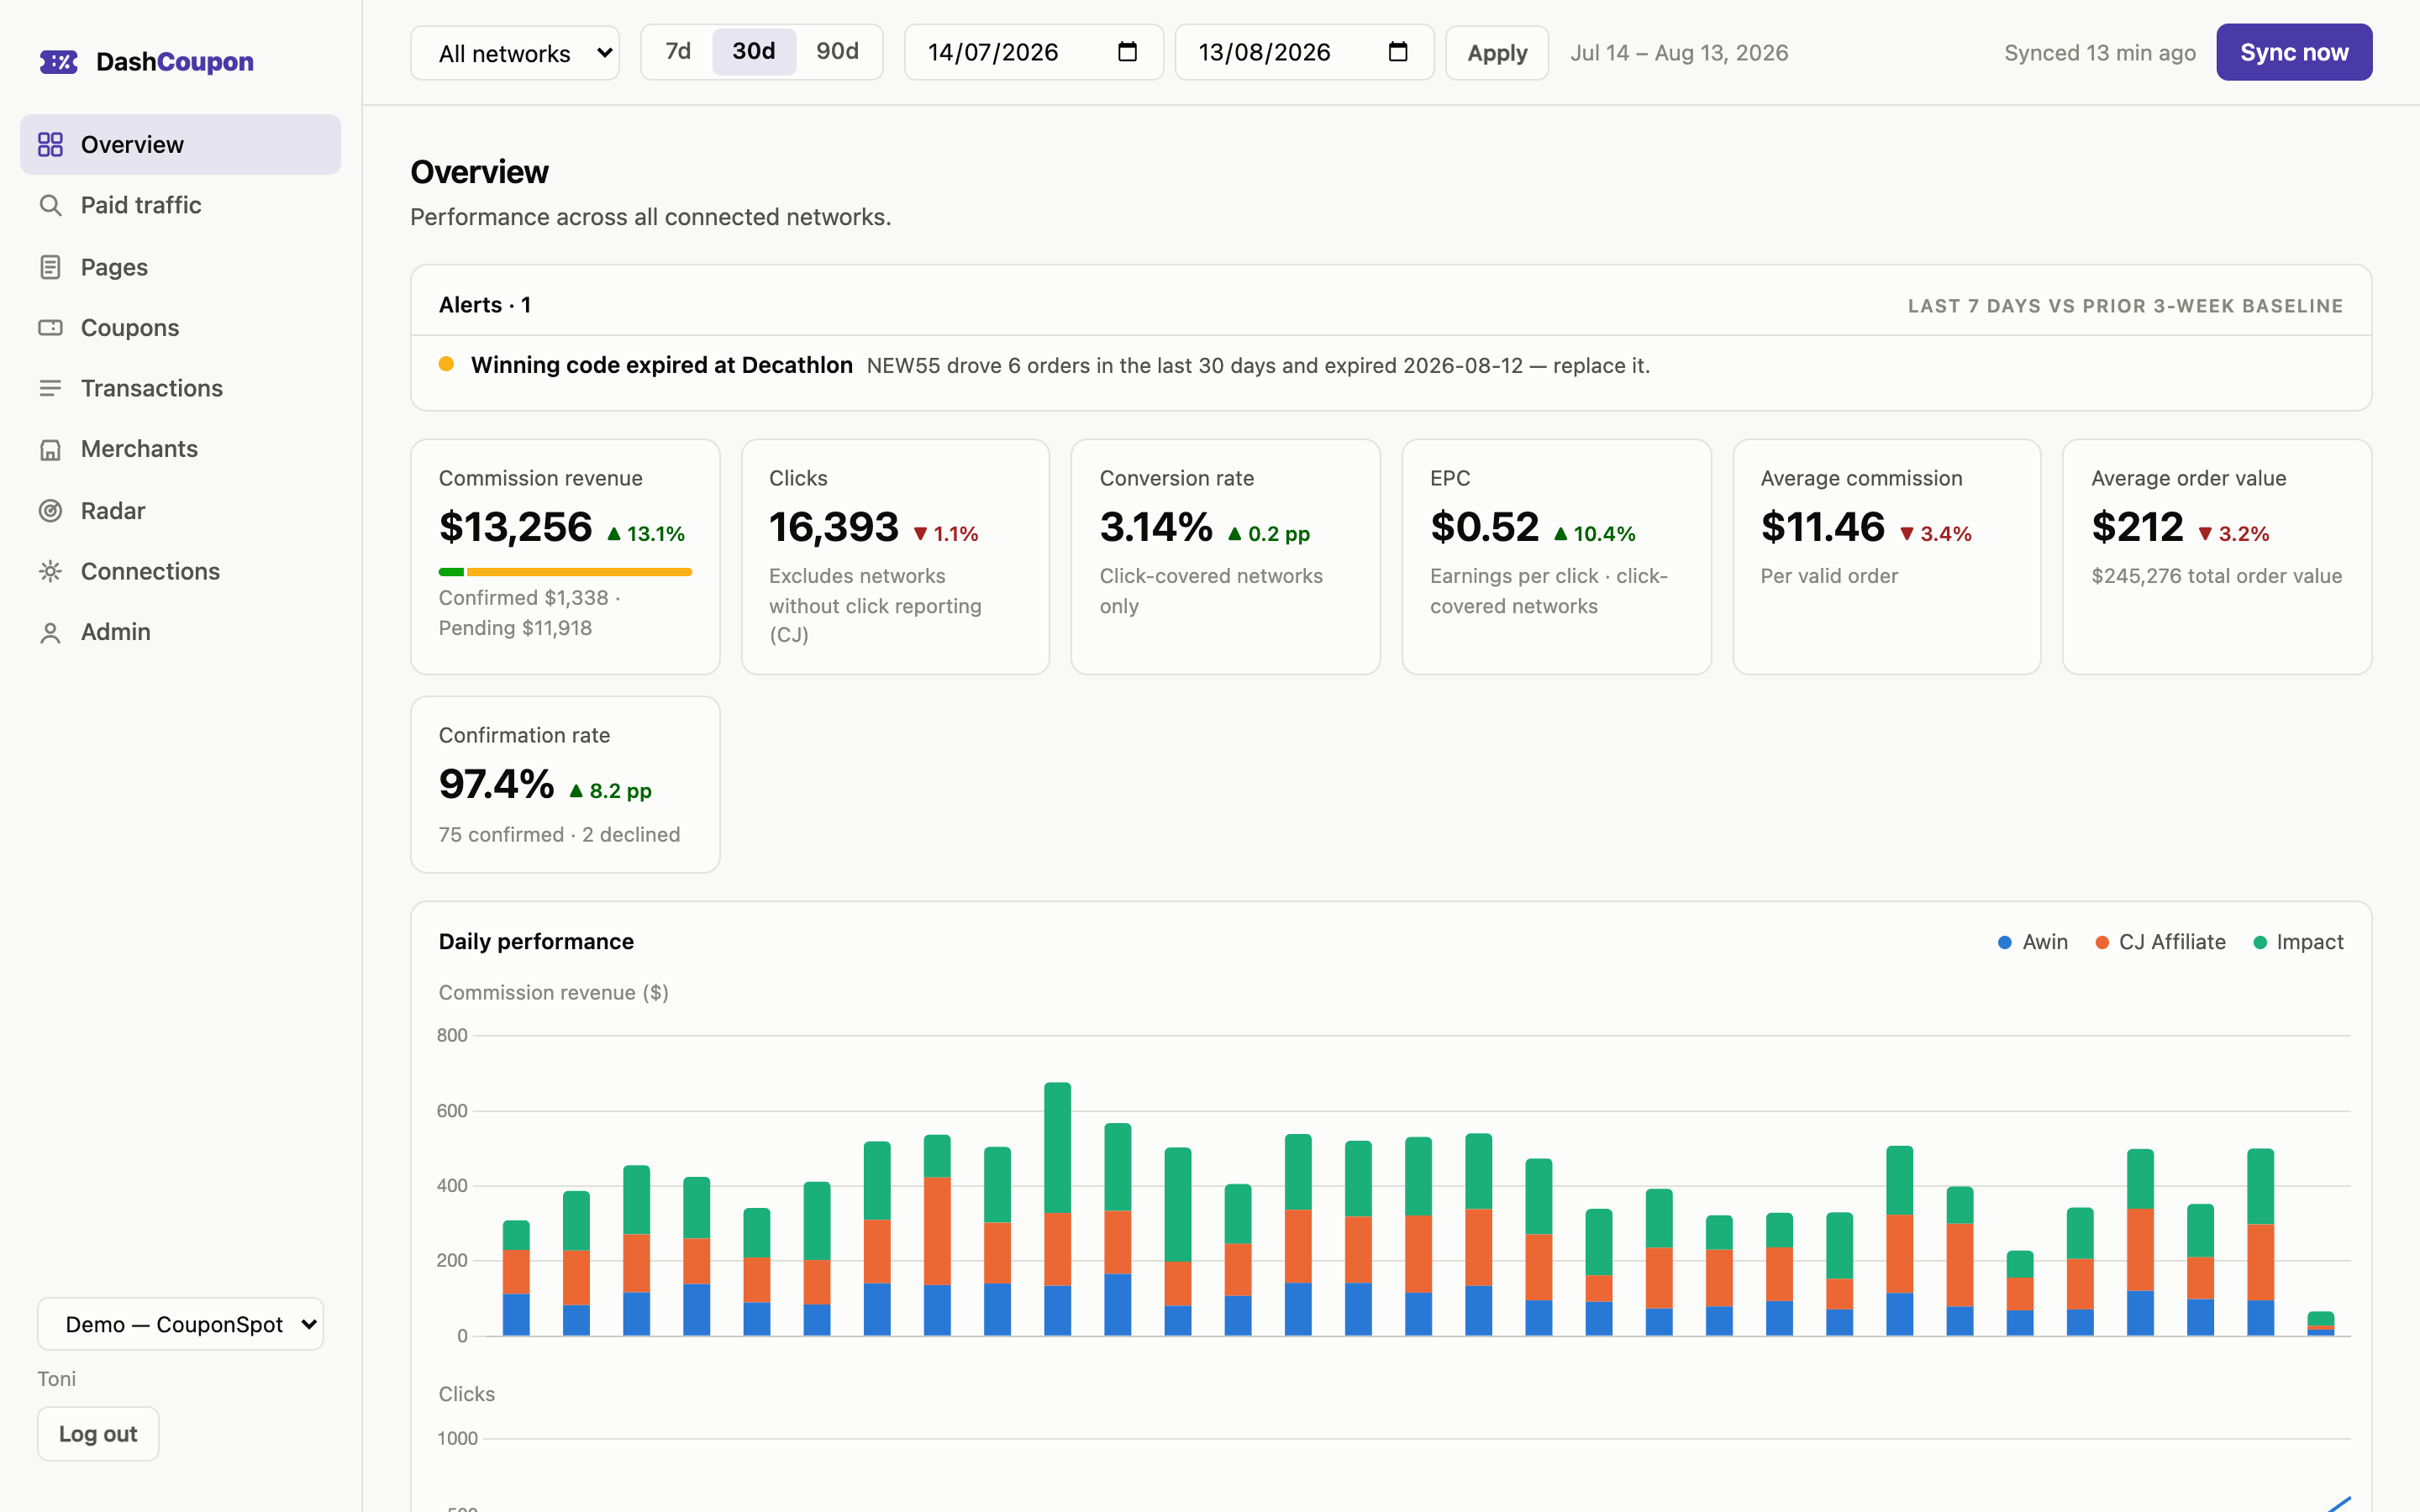This screenshot has width=2420, height=1512.
Task: Go to Radar page
Action: (x=180, y=511)
